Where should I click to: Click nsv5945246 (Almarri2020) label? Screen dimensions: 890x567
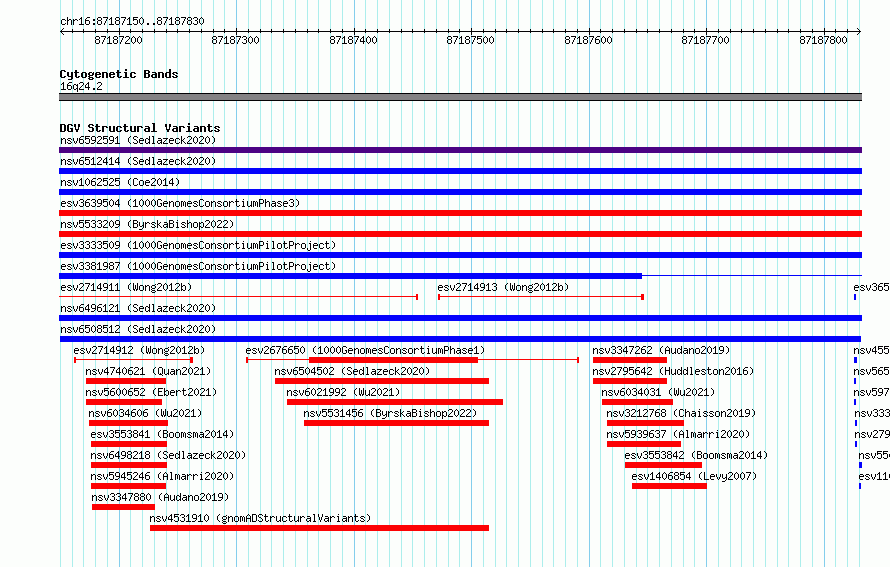pos(162,476)
